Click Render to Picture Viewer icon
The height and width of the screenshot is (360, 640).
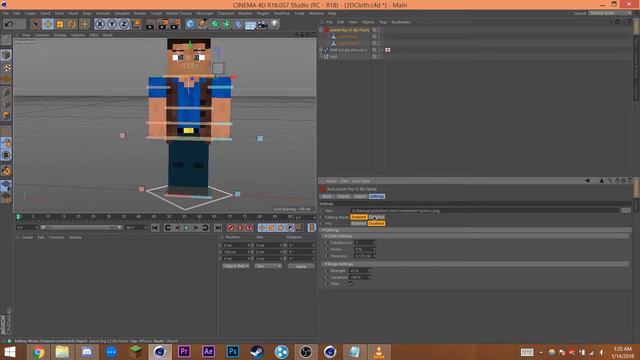tap(163, 24)
